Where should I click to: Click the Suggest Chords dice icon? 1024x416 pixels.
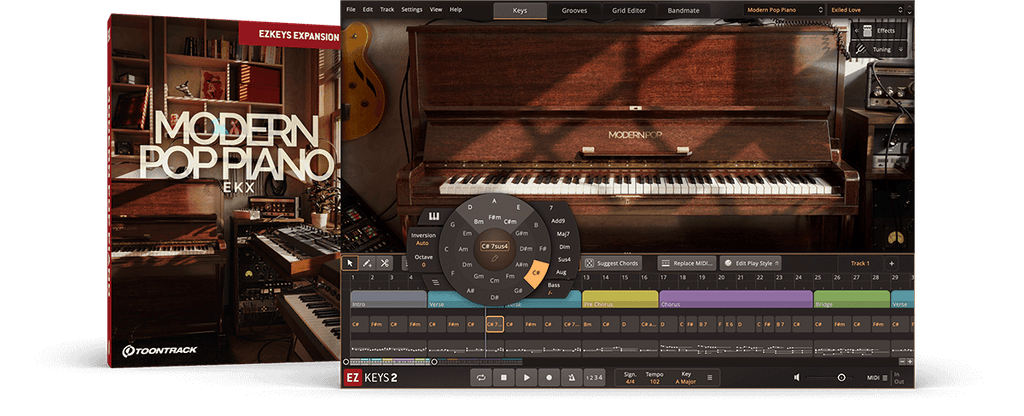(x=589, y=263)
